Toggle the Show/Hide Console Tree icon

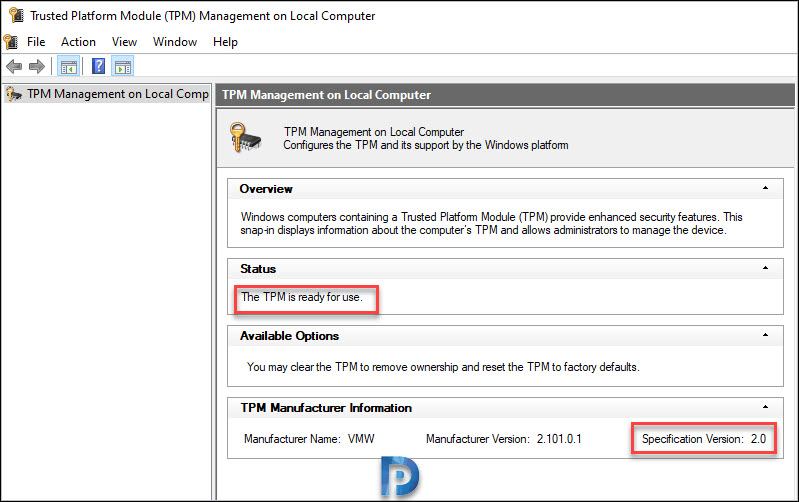pos(68,66)
